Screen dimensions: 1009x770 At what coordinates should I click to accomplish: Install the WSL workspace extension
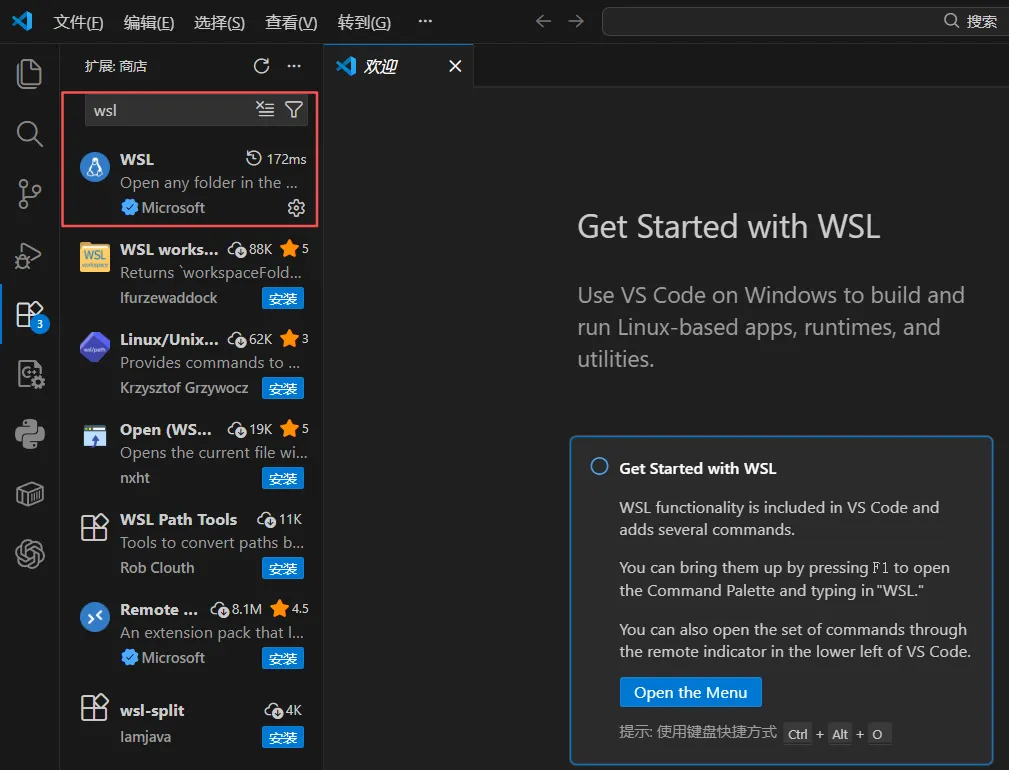(282, 298)
